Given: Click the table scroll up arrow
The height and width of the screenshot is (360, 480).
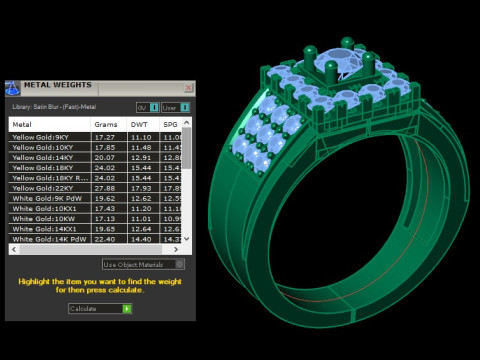Looking at the screenshot, I should point(187,123).
